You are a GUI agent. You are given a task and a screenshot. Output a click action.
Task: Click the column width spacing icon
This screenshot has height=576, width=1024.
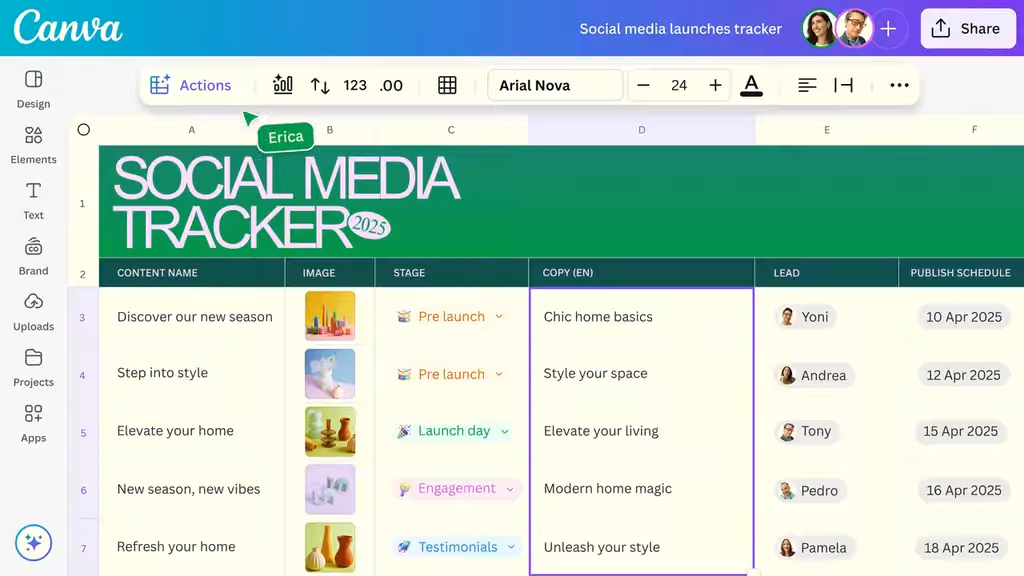coord(843,86)
